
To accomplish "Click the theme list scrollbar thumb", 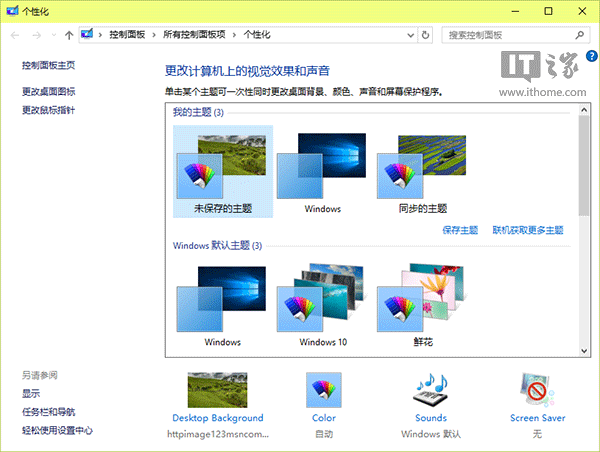I will pos(584,165).
